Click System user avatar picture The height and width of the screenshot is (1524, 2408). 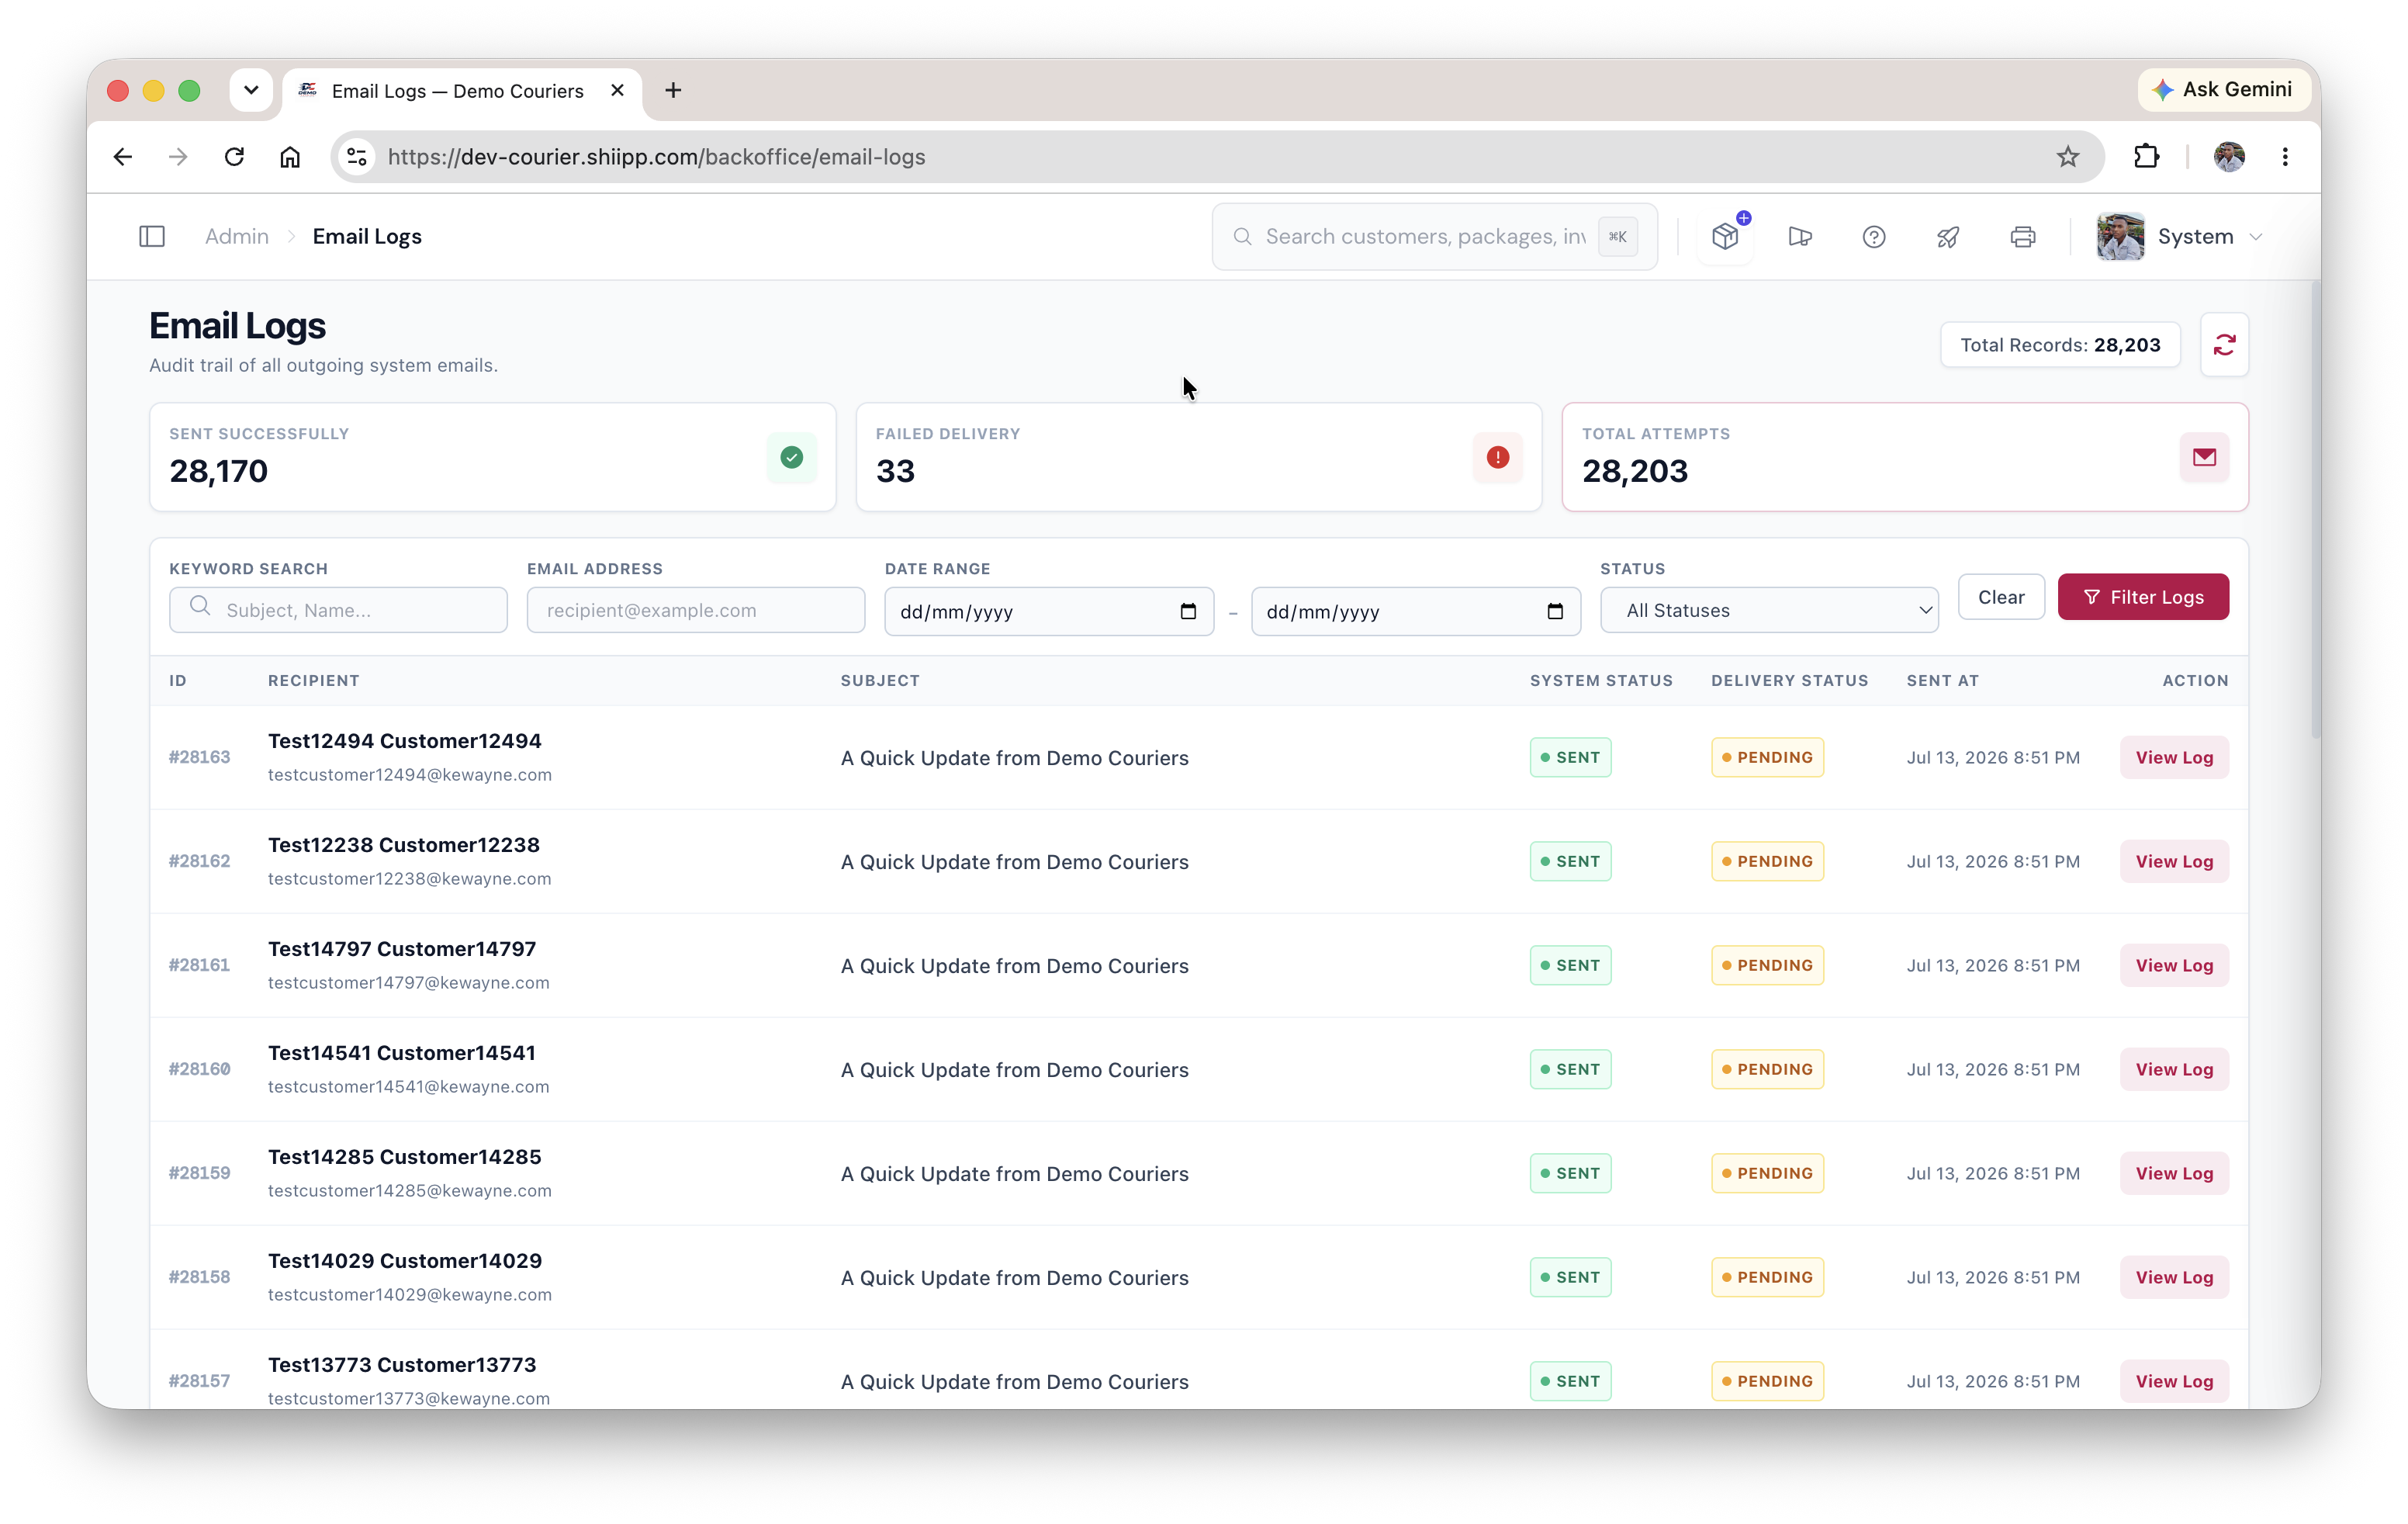(2120, 237)
